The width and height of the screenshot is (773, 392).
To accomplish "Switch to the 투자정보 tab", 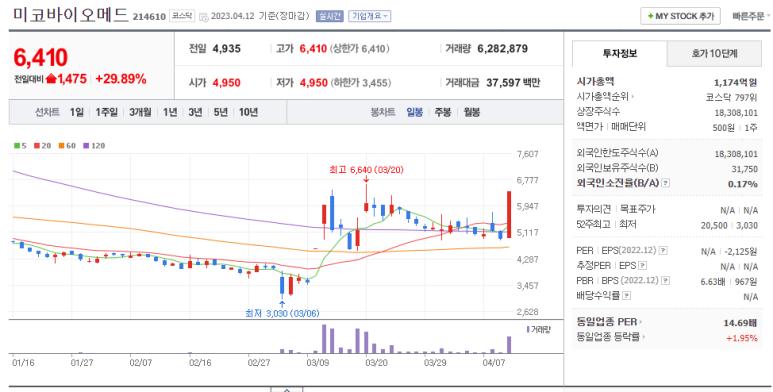I will click(x=620, y=53).
